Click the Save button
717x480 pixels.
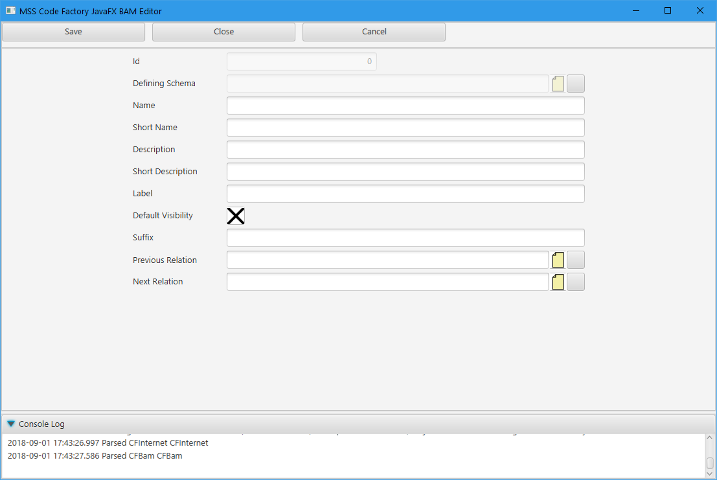[73, 32]
